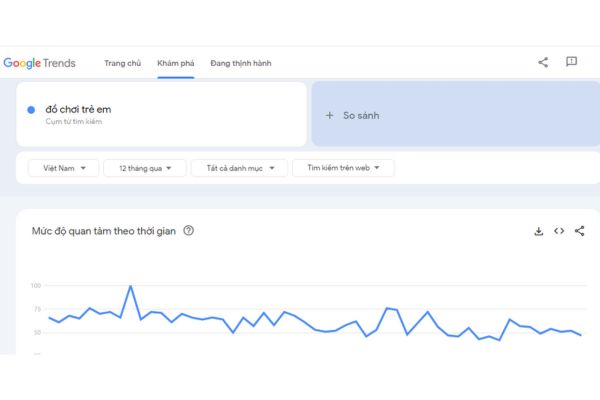Image resolution: width=600 pixels, height=400 pixels.
Task: Download the interest over time chart as CSV
Action: point(539,231)
